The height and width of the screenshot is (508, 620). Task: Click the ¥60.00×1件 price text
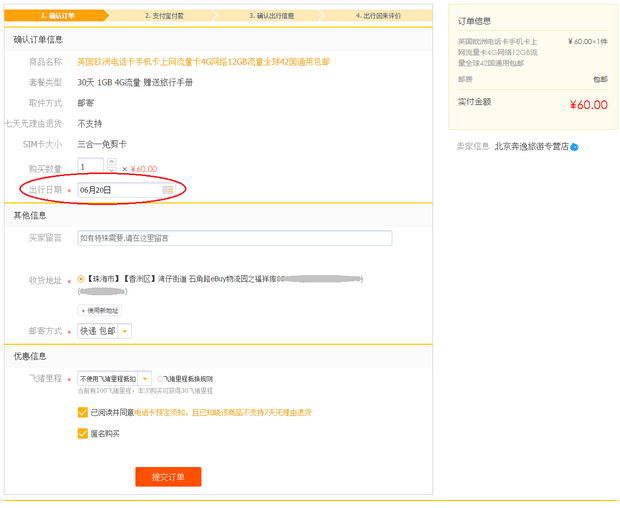pos(588,42)
